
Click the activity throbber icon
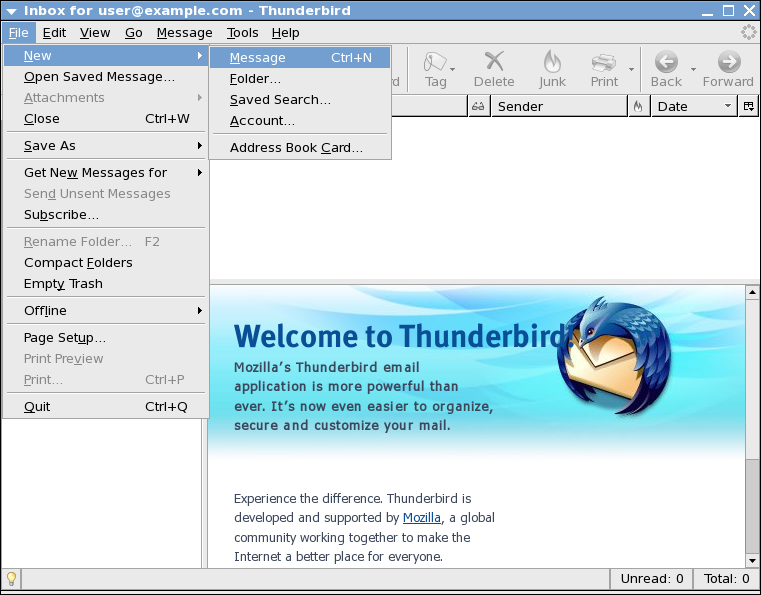click(748, 33)
